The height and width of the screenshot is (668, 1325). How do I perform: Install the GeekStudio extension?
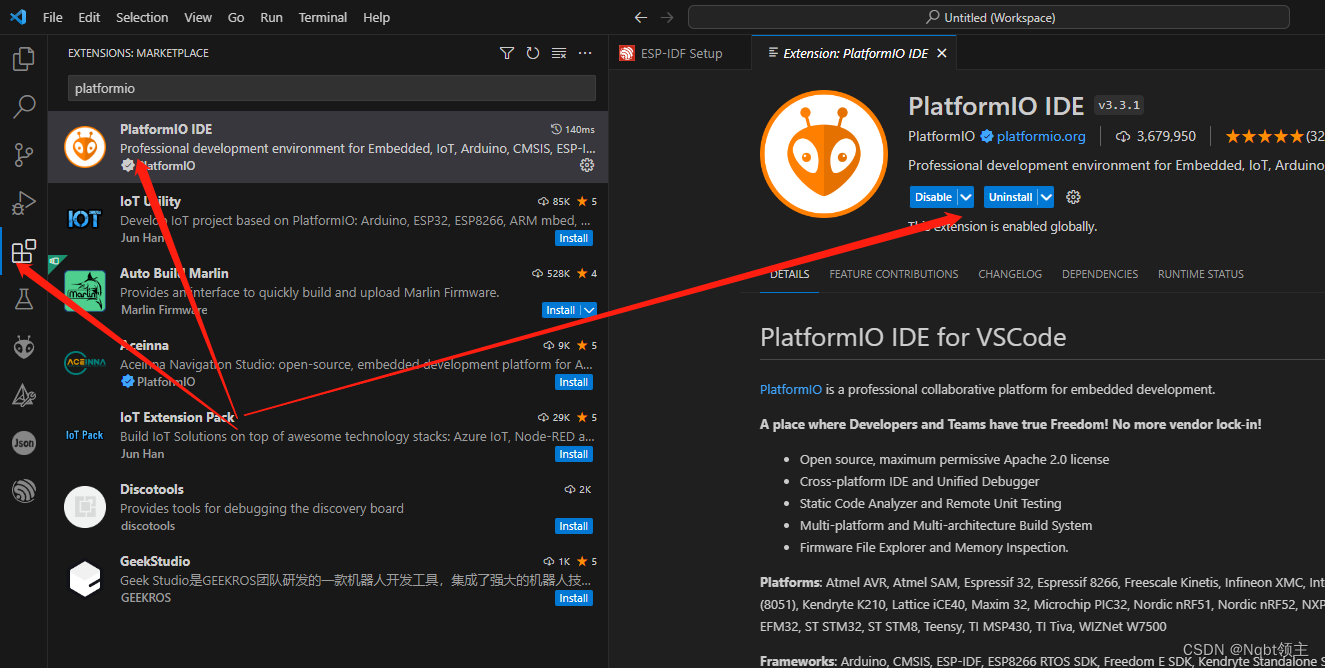pyautogui.click(x=574, y=598)
